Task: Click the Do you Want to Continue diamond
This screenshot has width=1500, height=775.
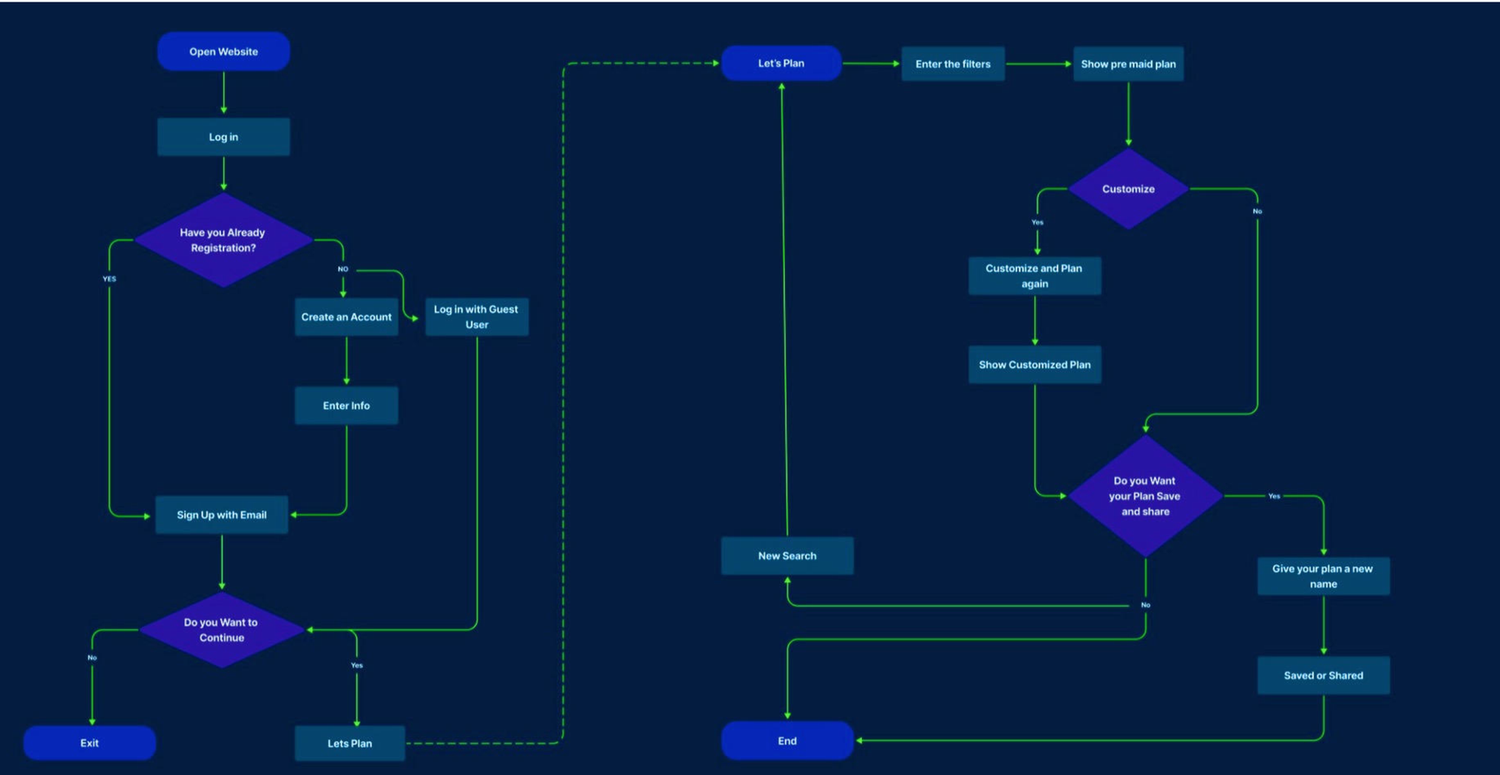Action: tap(221, 630)
